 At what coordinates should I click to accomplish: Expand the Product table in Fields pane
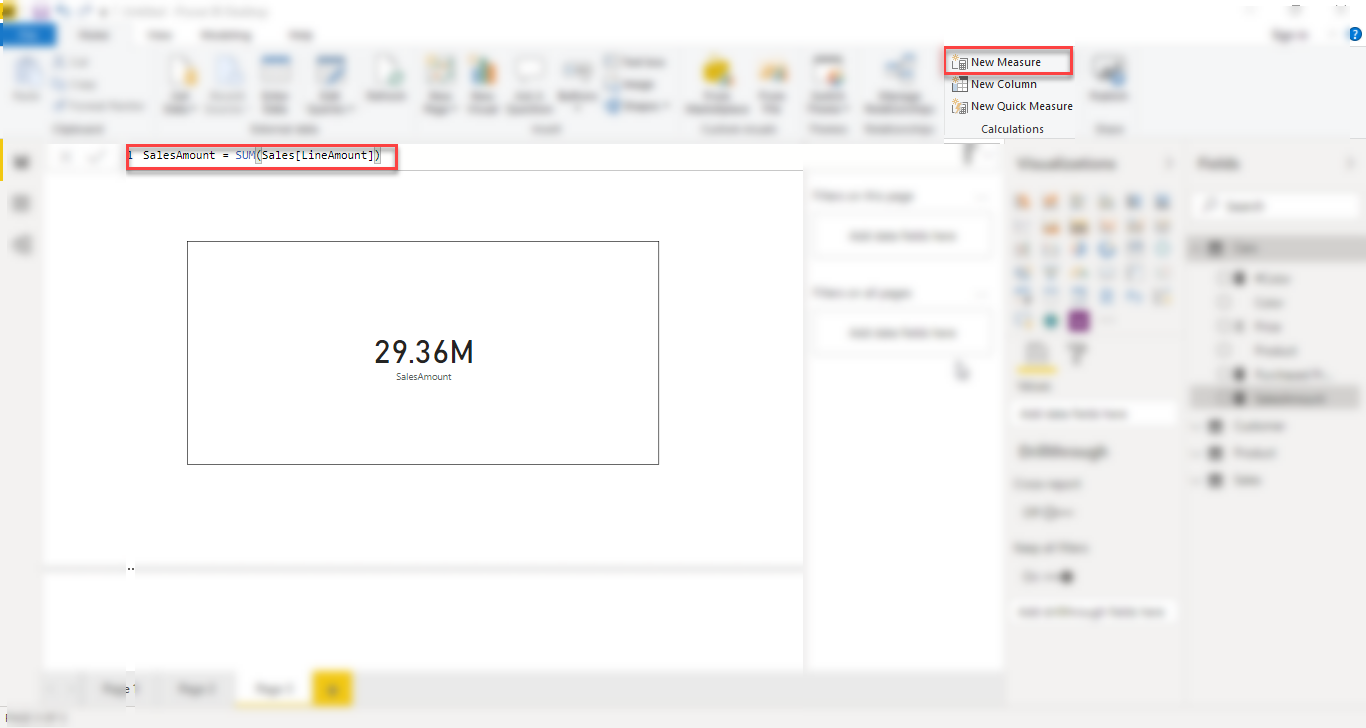(x=1198, y=453)
